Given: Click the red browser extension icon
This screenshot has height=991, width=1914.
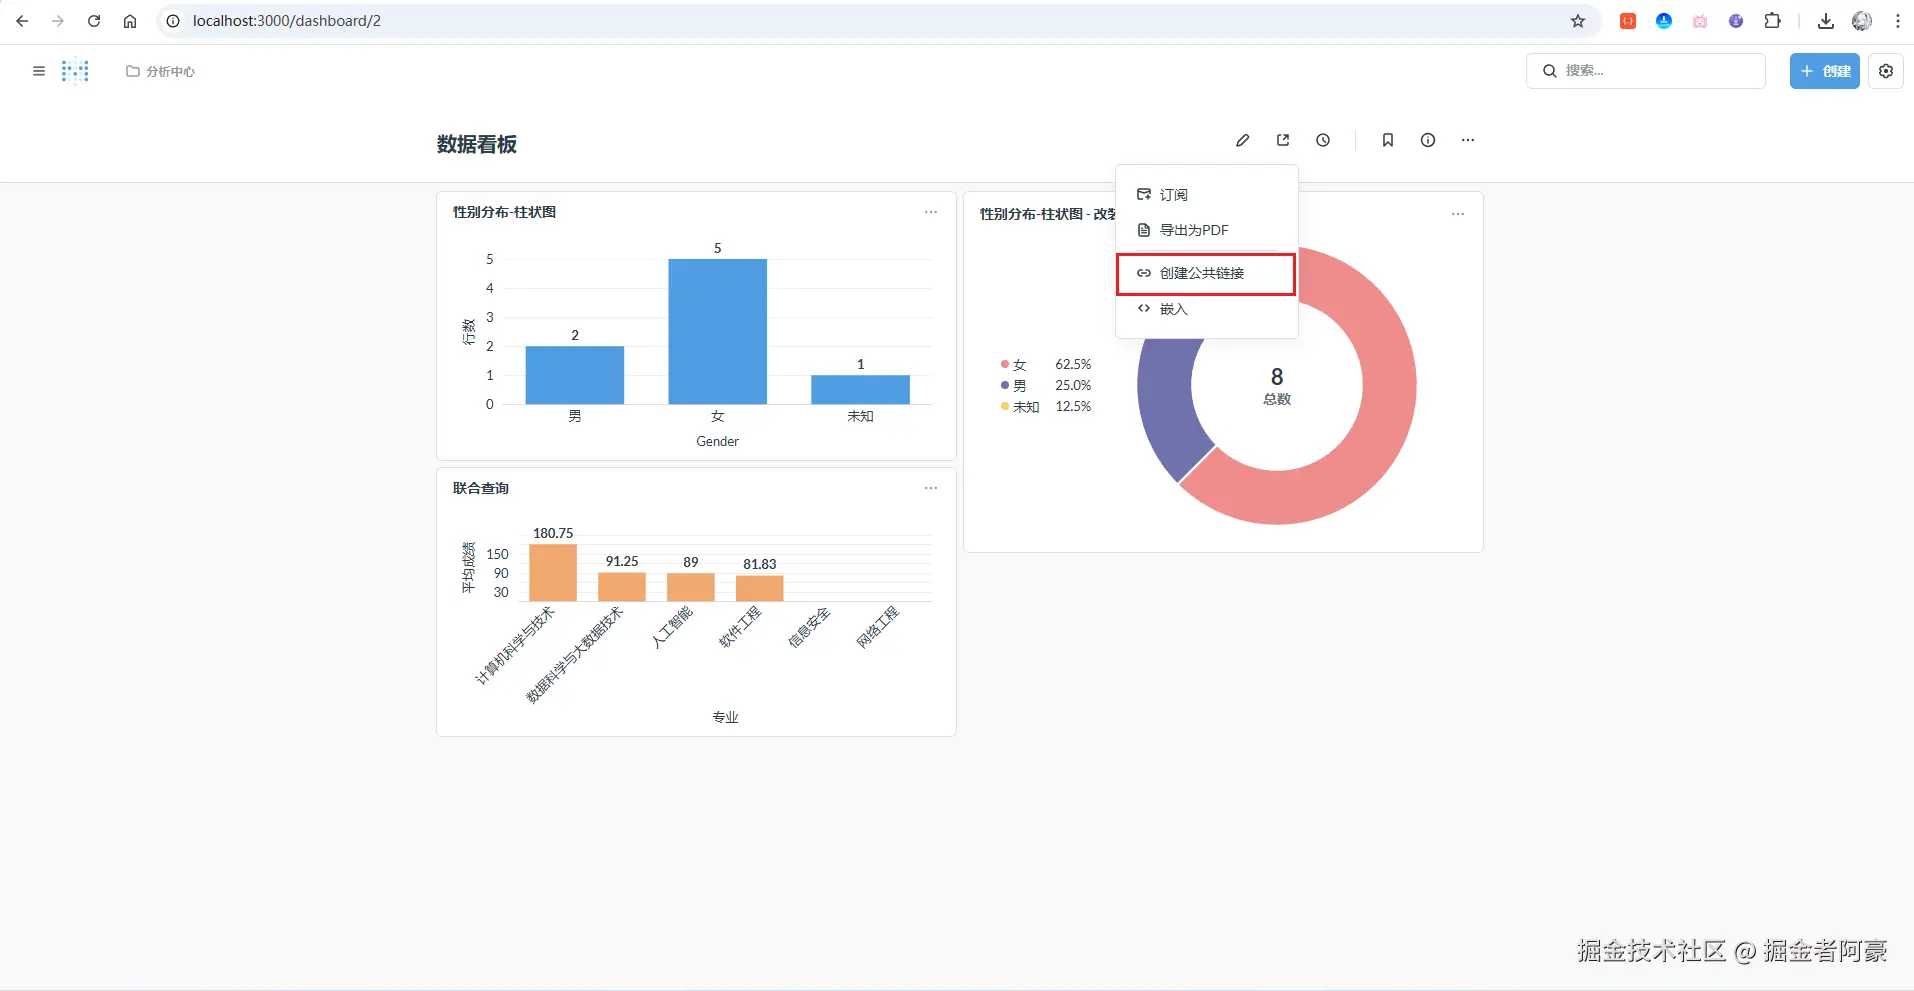Looking at the screenshot, I should (x=1628, y=21).
